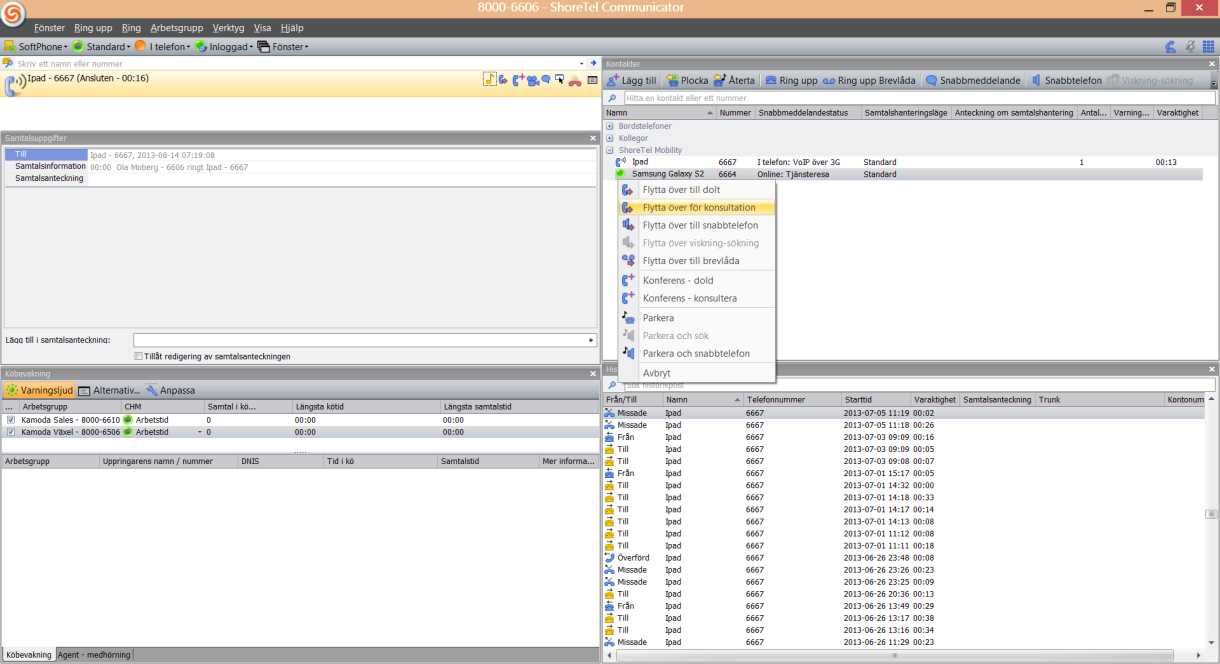This screenshot has height=664, width=1220.
Task: Close the Kontakter panel
Action: (1212, 63)
